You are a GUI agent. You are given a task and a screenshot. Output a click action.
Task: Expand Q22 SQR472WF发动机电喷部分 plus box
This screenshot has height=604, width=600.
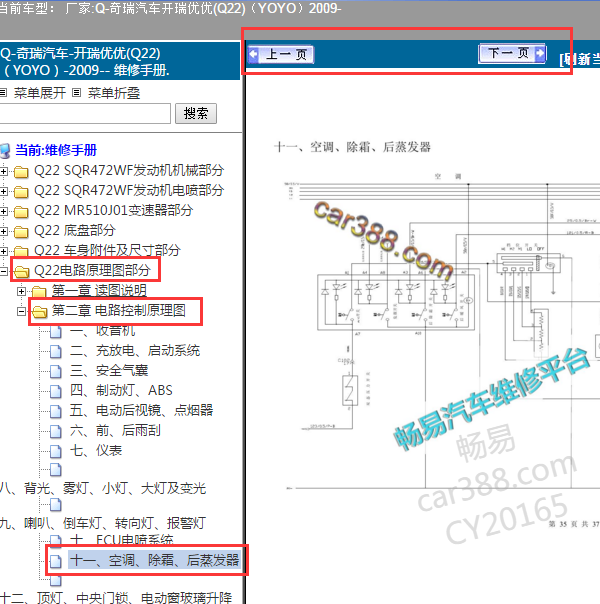tap(3, 191)
